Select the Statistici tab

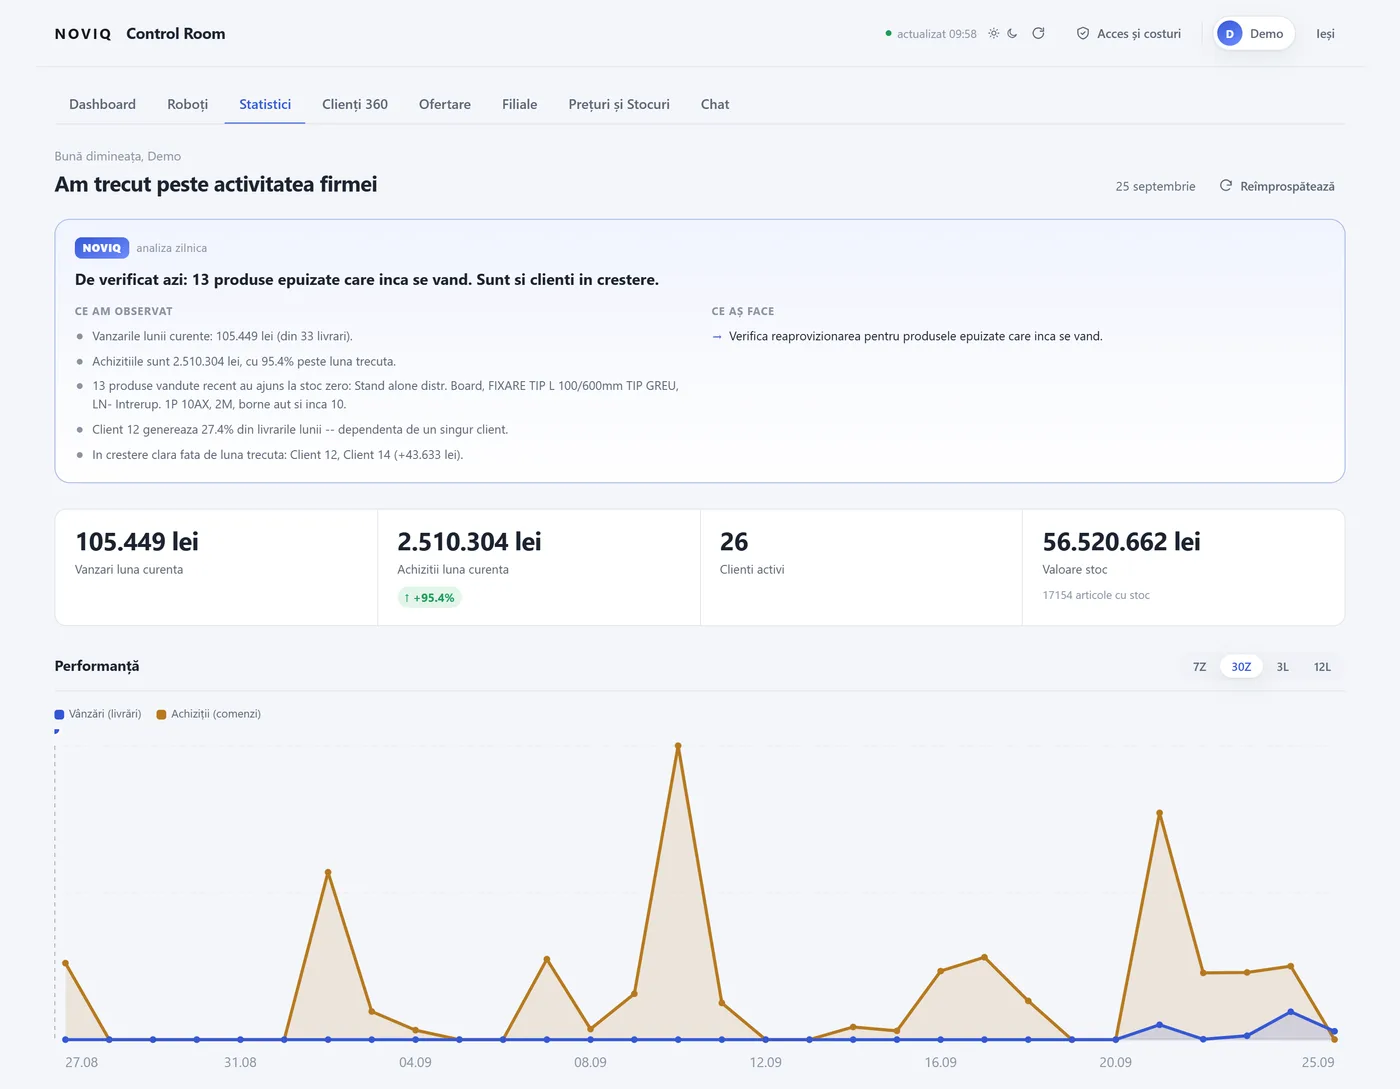265,104
